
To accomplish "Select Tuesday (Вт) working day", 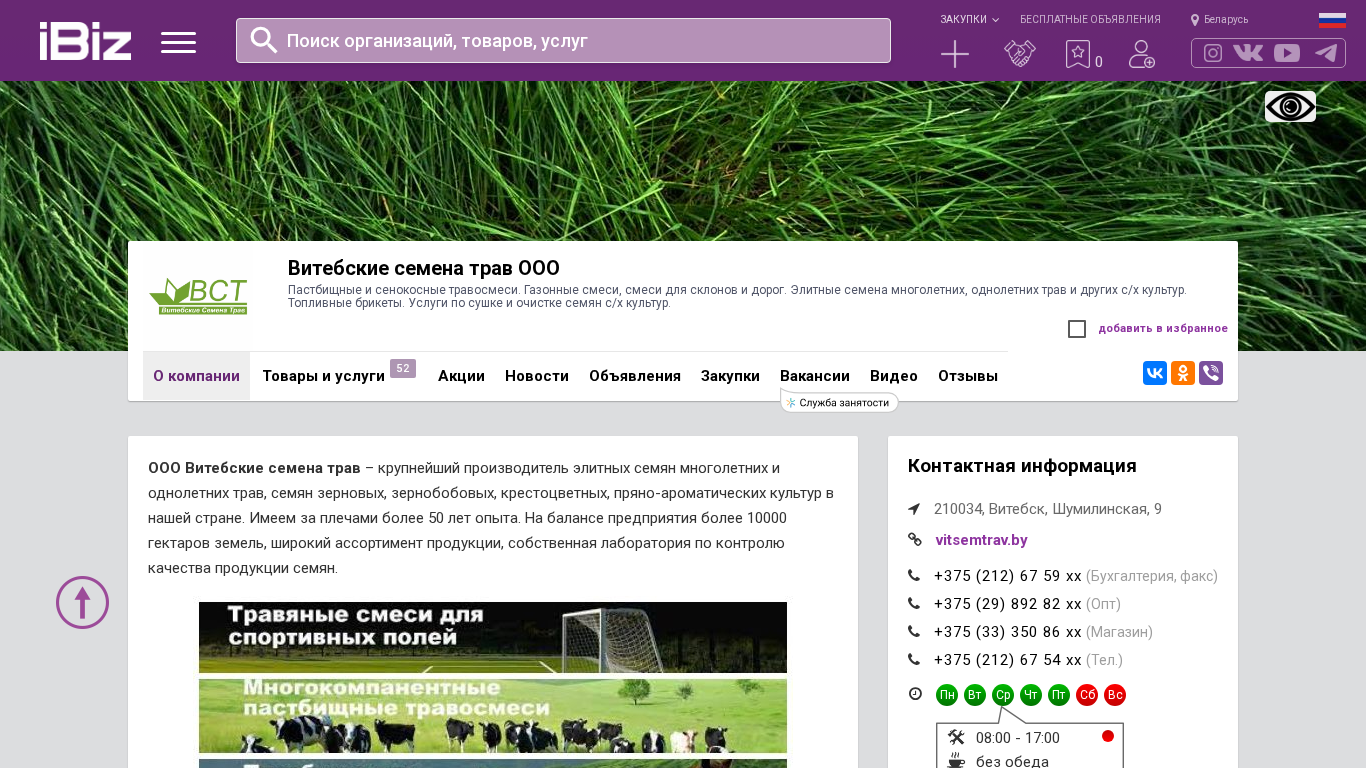I will [x=975, y=695].
